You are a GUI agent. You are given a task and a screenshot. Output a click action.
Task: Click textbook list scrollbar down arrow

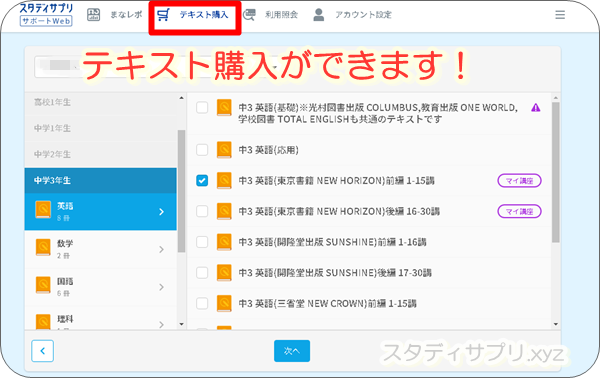pos(556,324)
